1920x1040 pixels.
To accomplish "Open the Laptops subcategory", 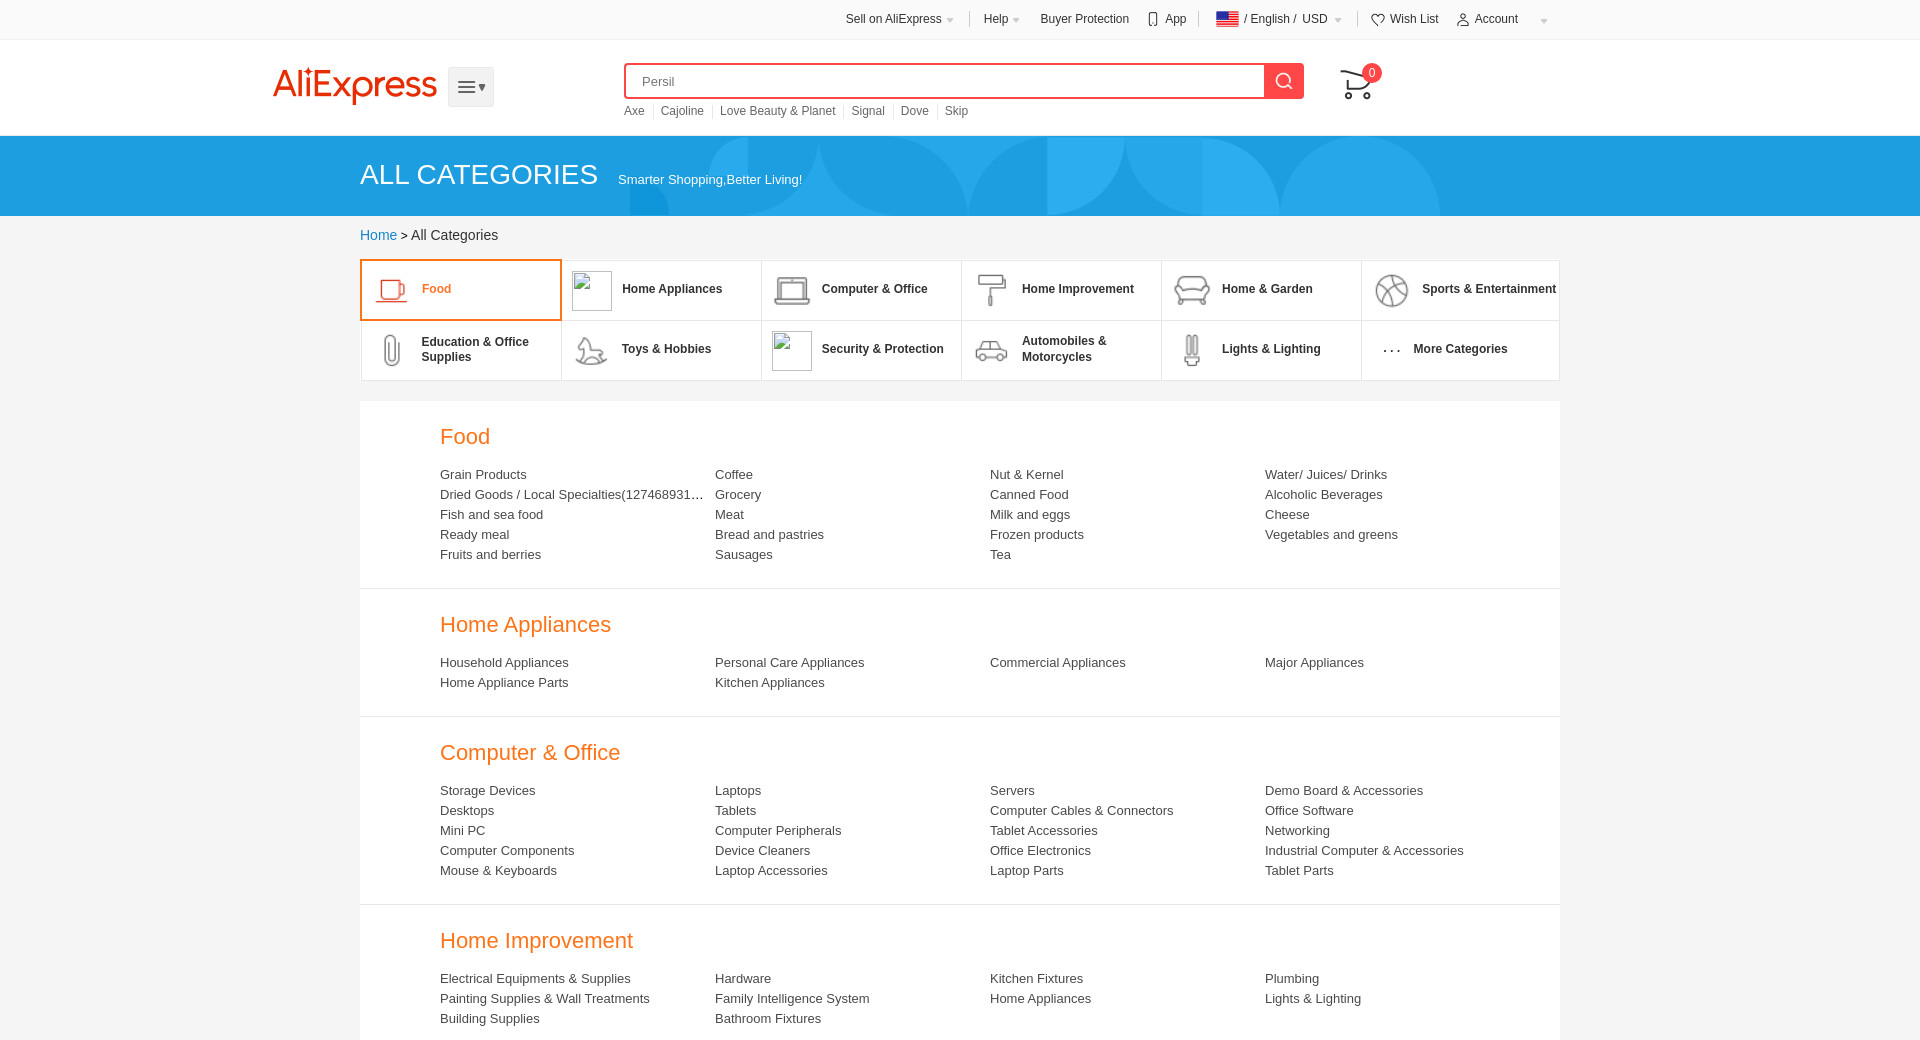I will pos(738,791).
